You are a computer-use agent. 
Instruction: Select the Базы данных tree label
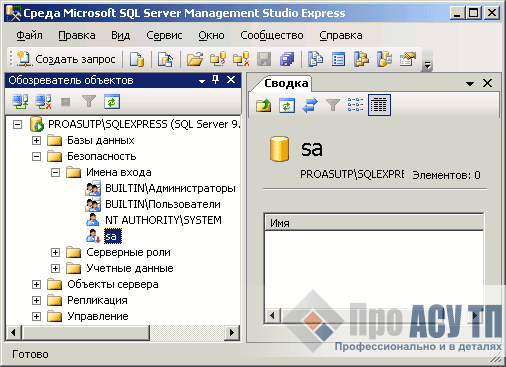(x=101, y=140)
